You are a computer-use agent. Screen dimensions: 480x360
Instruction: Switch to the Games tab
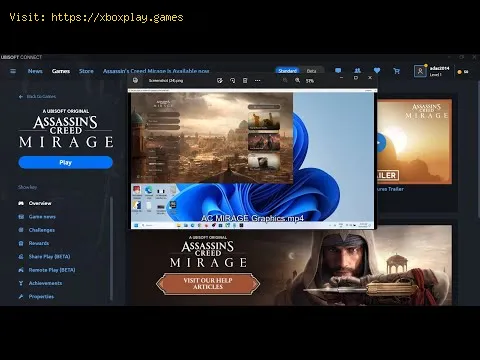pos(61,71)
